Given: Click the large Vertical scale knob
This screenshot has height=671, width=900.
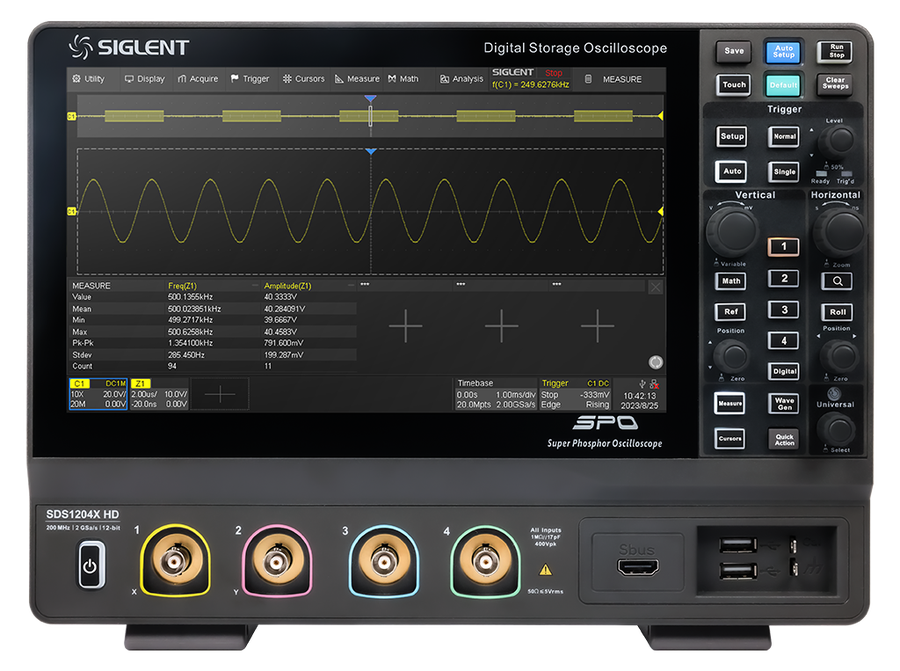Looking at the screenshot, I should point(732,230).
